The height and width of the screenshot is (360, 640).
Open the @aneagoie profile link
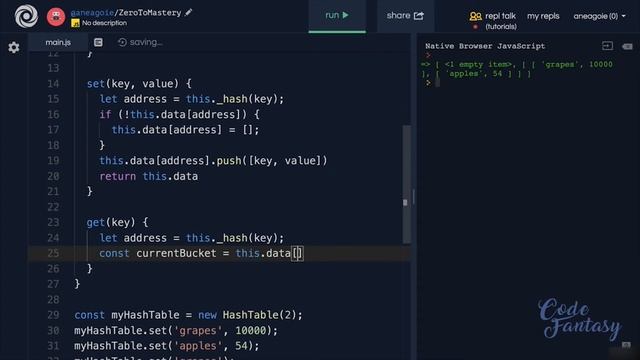click(x=92, y=13)
